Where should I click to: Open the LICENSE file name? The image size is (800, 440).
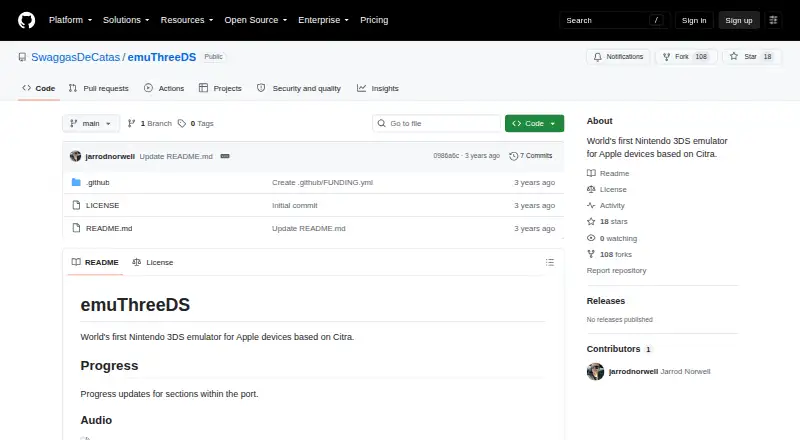103,205
